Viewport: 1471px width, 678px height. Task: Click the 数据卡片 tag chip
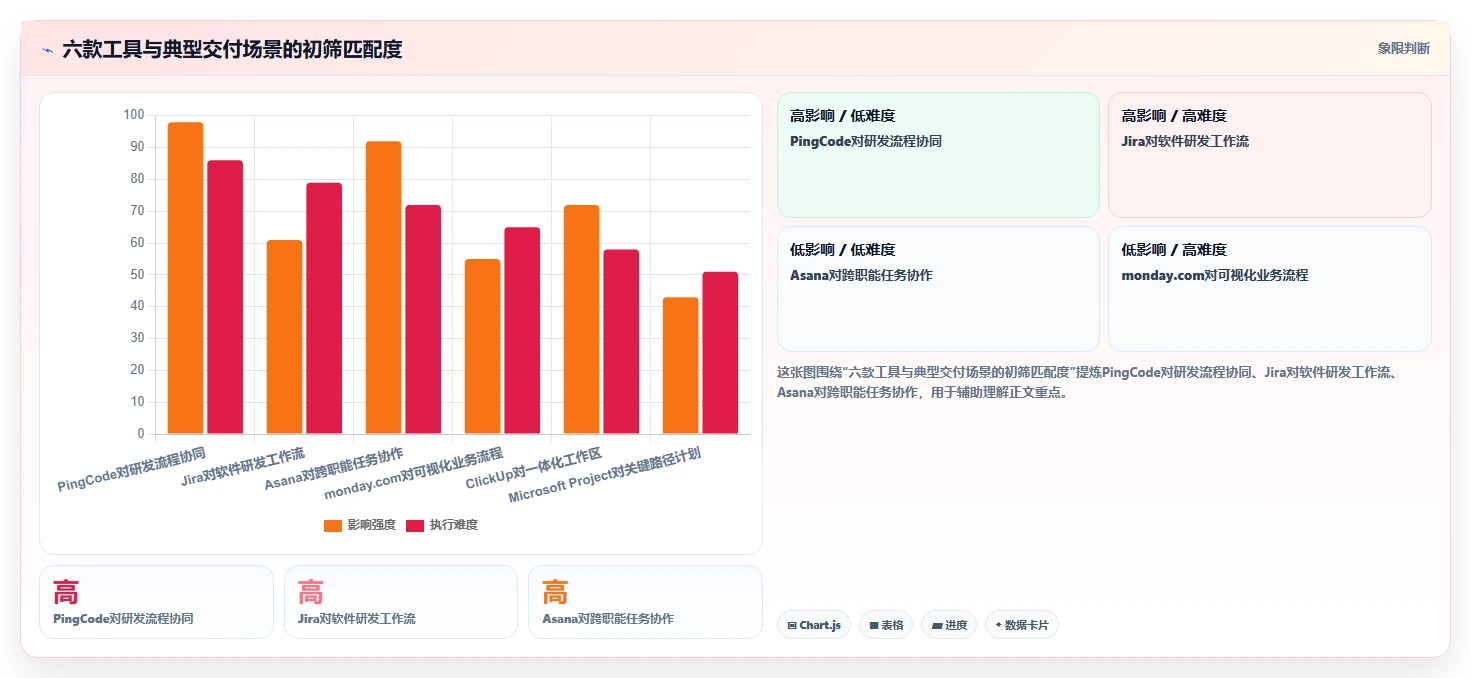click(1022, 625)
